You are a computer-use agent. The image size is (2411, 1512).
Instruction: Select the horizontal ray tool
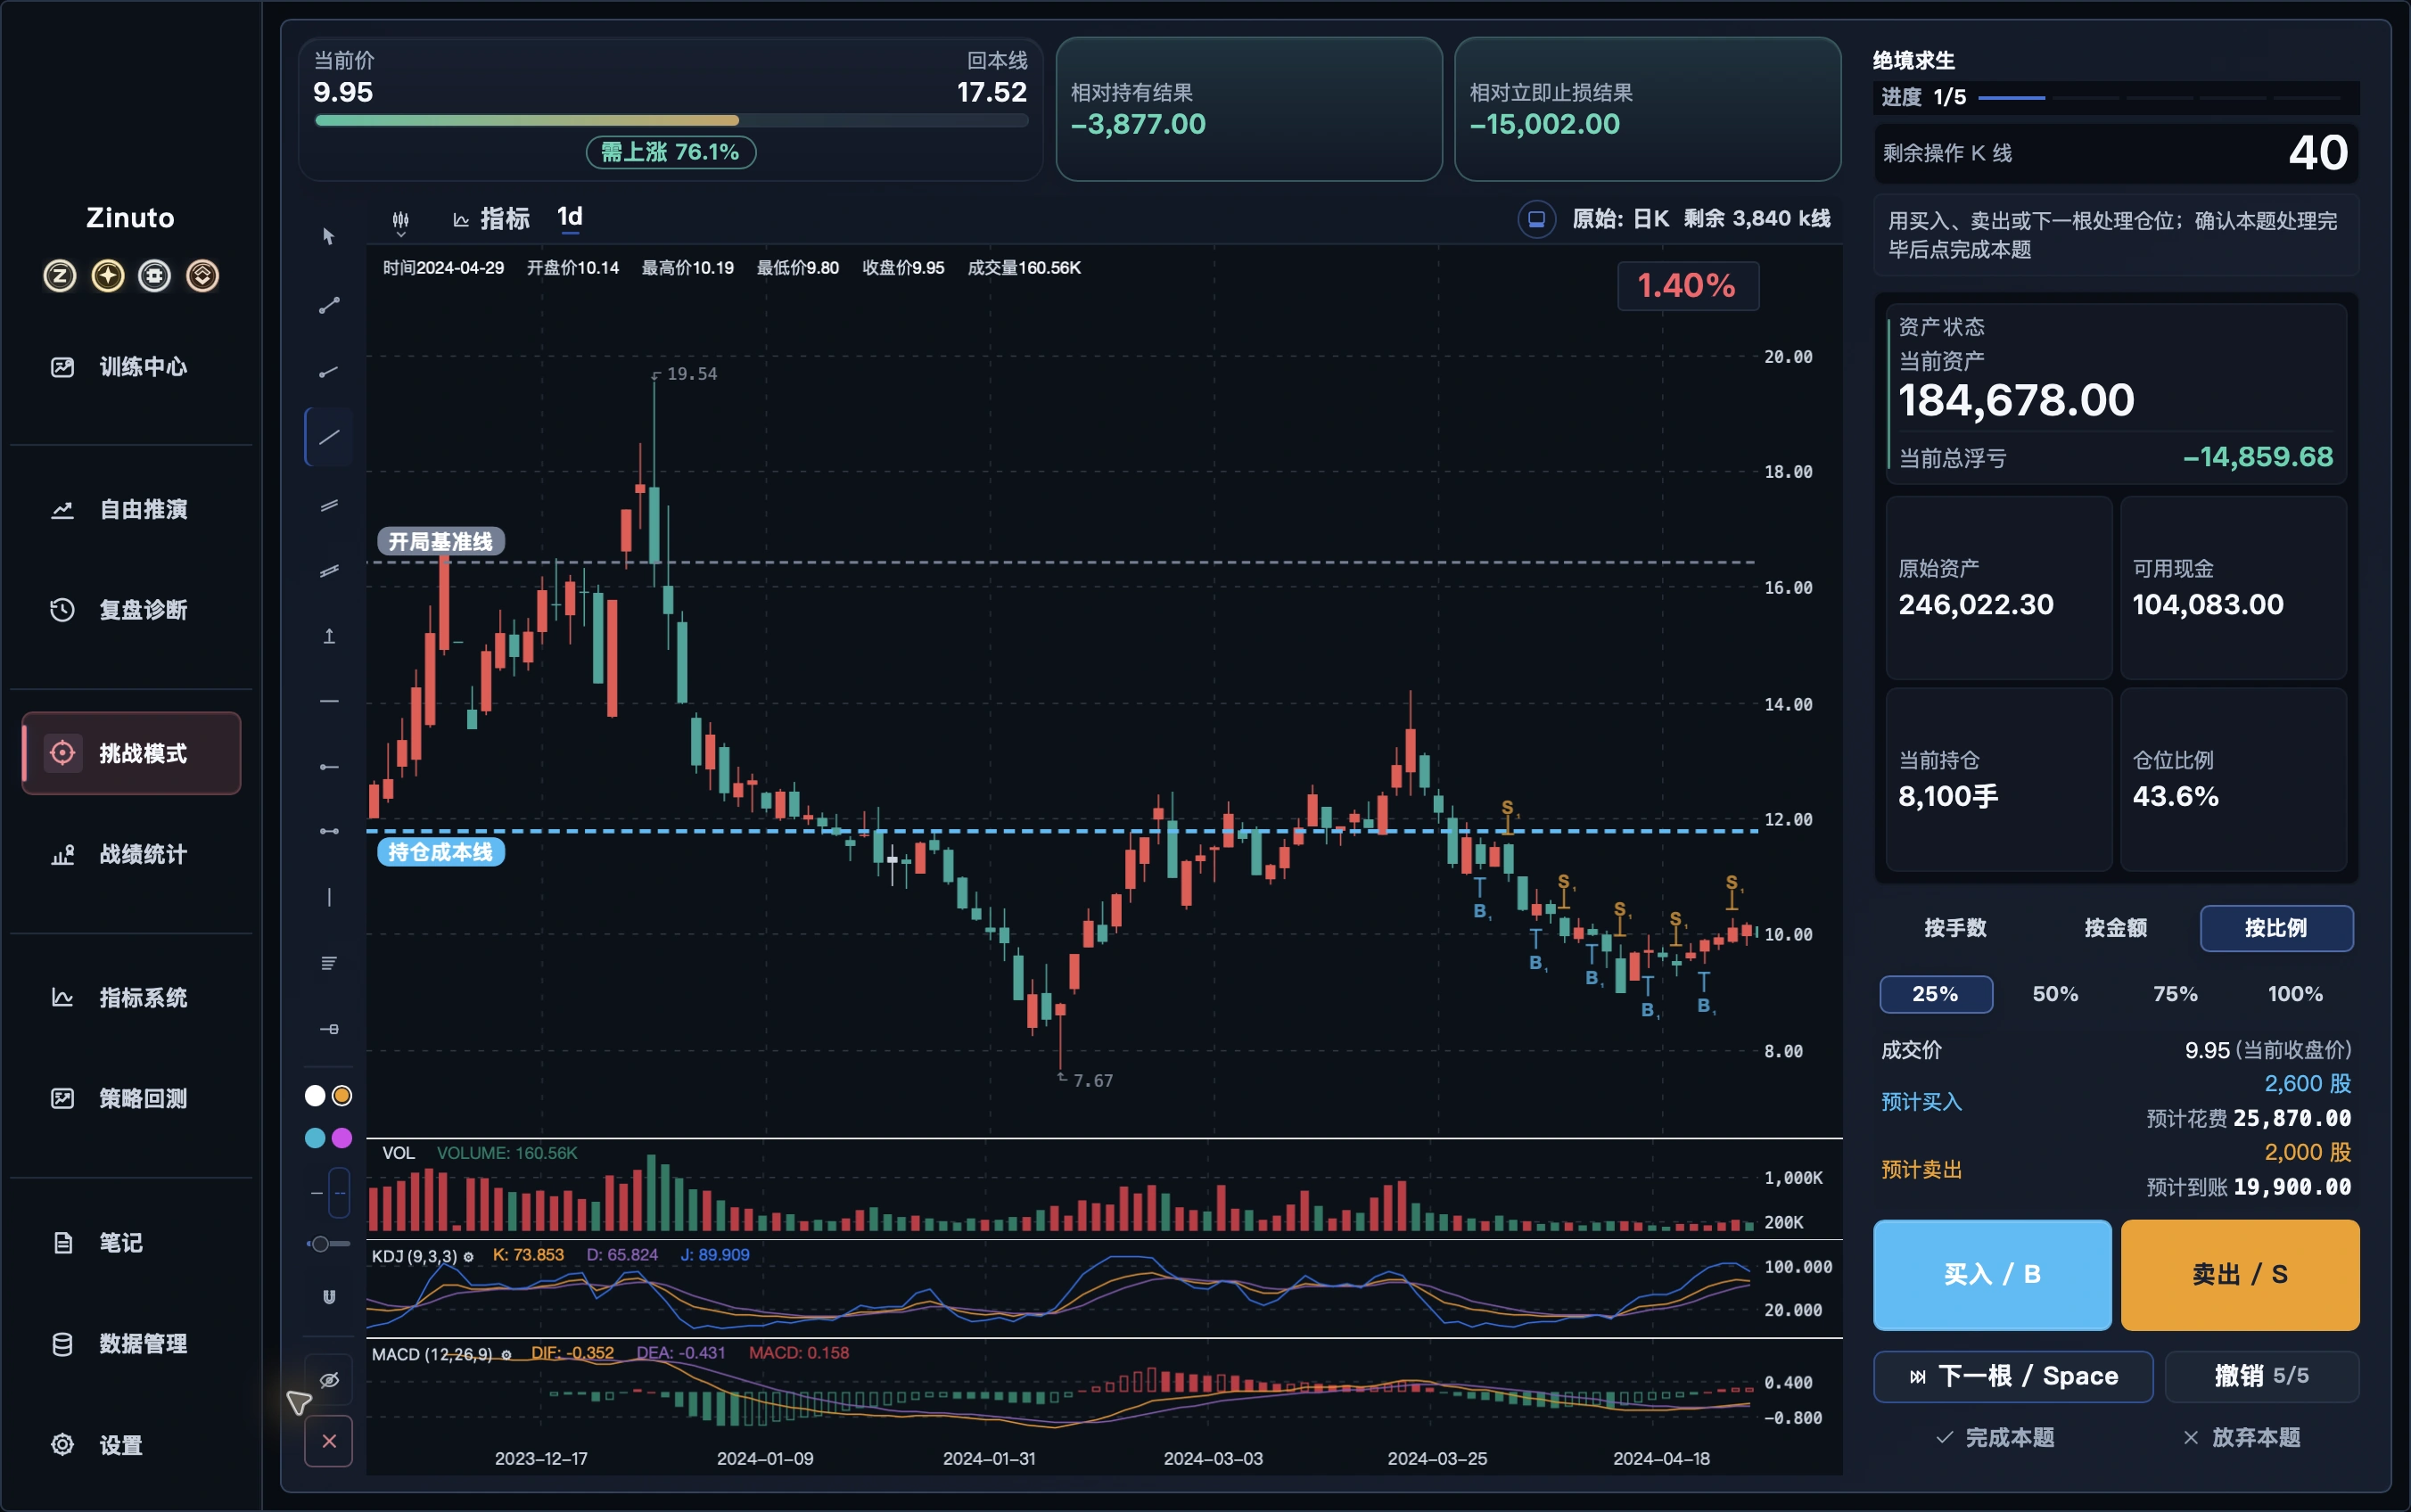328,767
